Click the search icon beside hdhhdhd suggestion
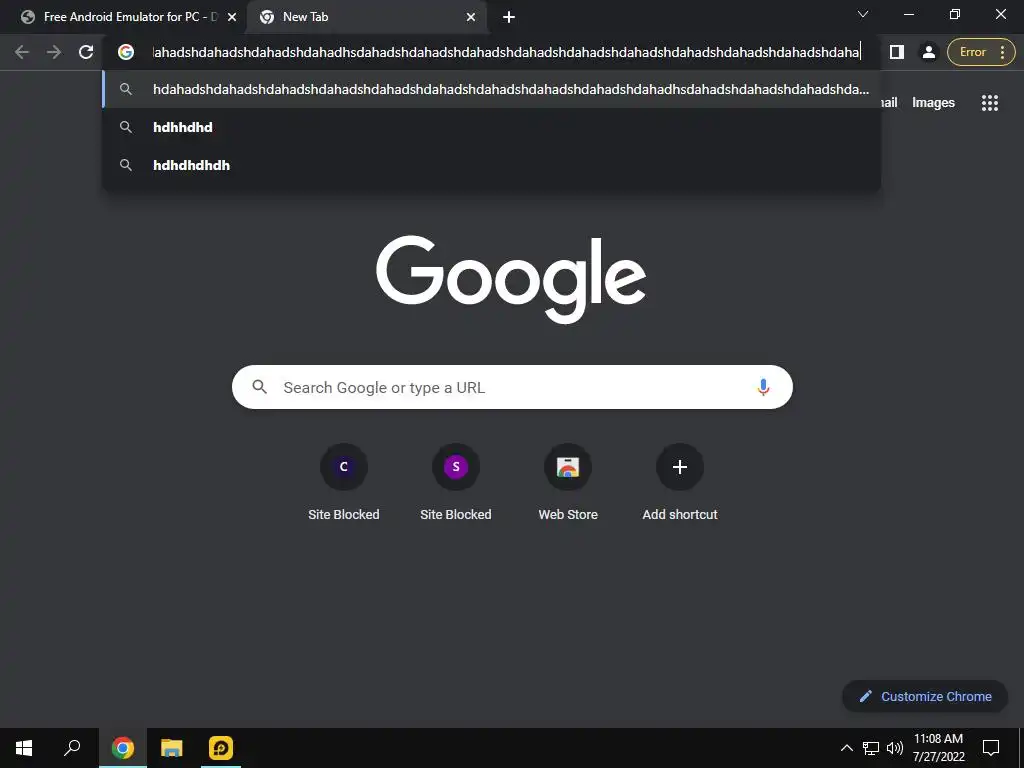The width and height of the screenshot is (1024, 768). click(x=126, y=127)
